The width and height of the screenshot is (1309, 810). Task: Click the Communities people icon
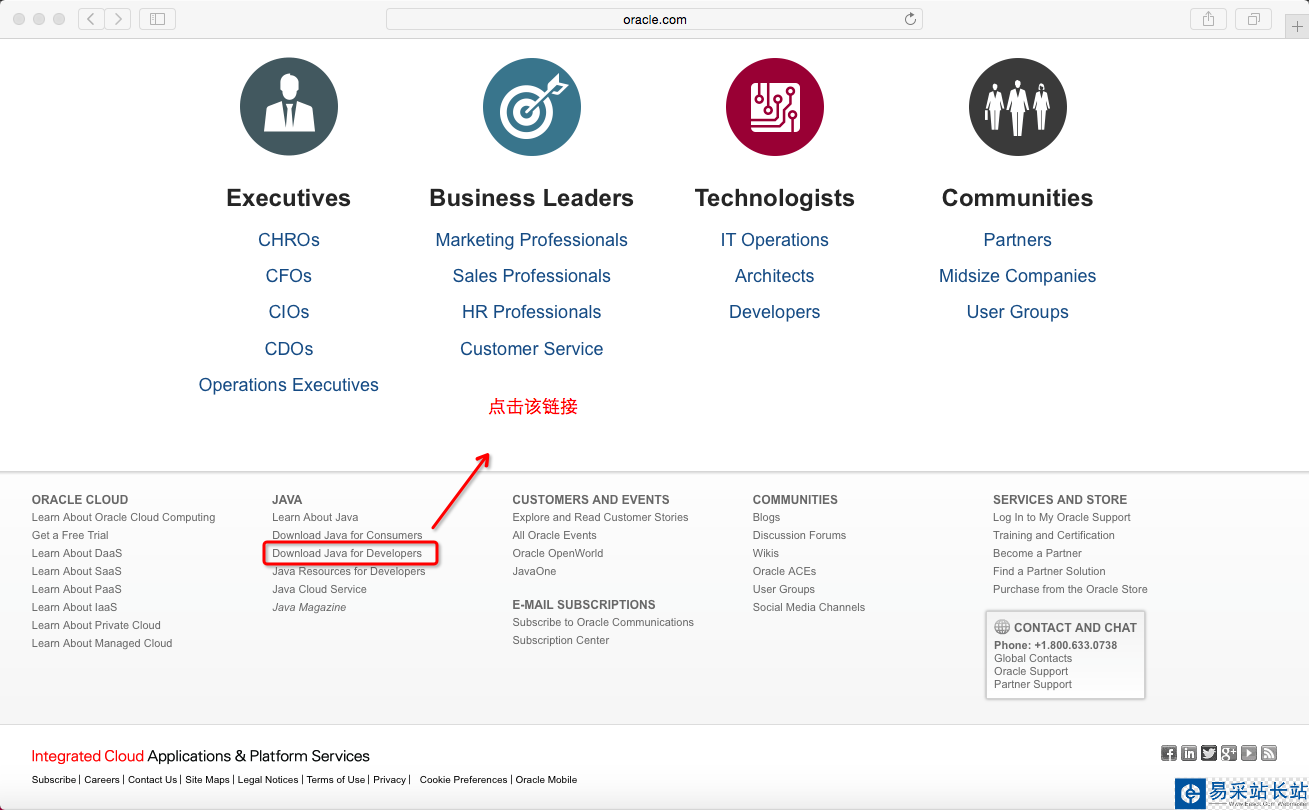pyautogui.click(x=1018, y=107)
